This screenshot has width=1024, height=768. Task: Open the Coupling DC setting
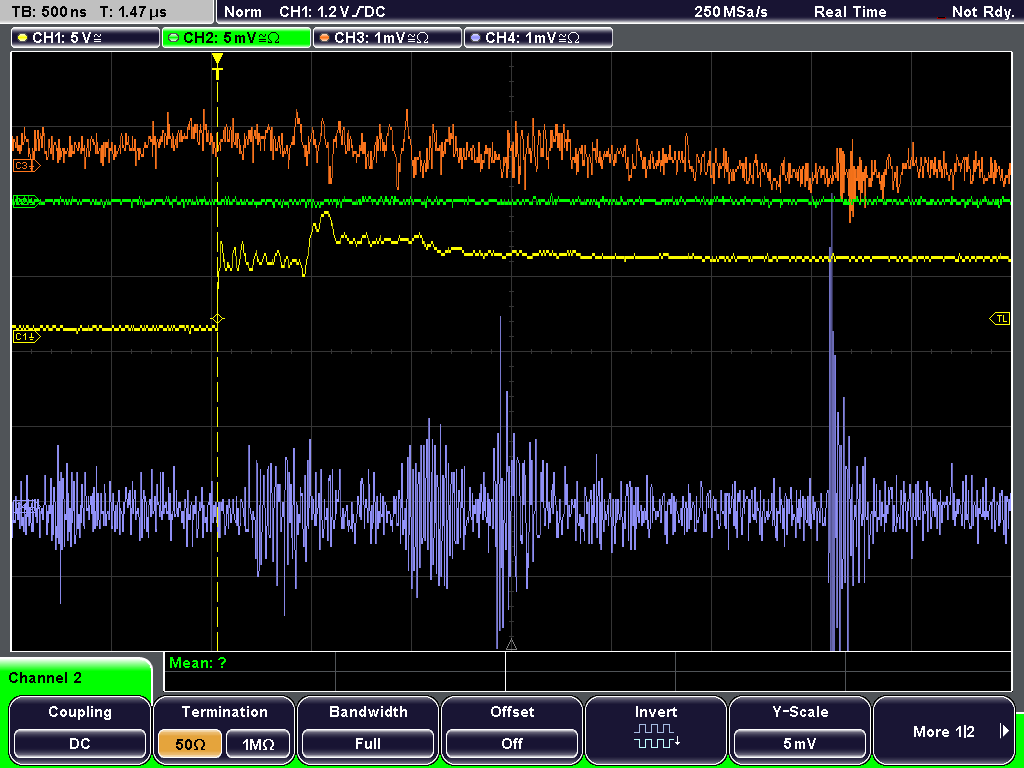[80, 744]
